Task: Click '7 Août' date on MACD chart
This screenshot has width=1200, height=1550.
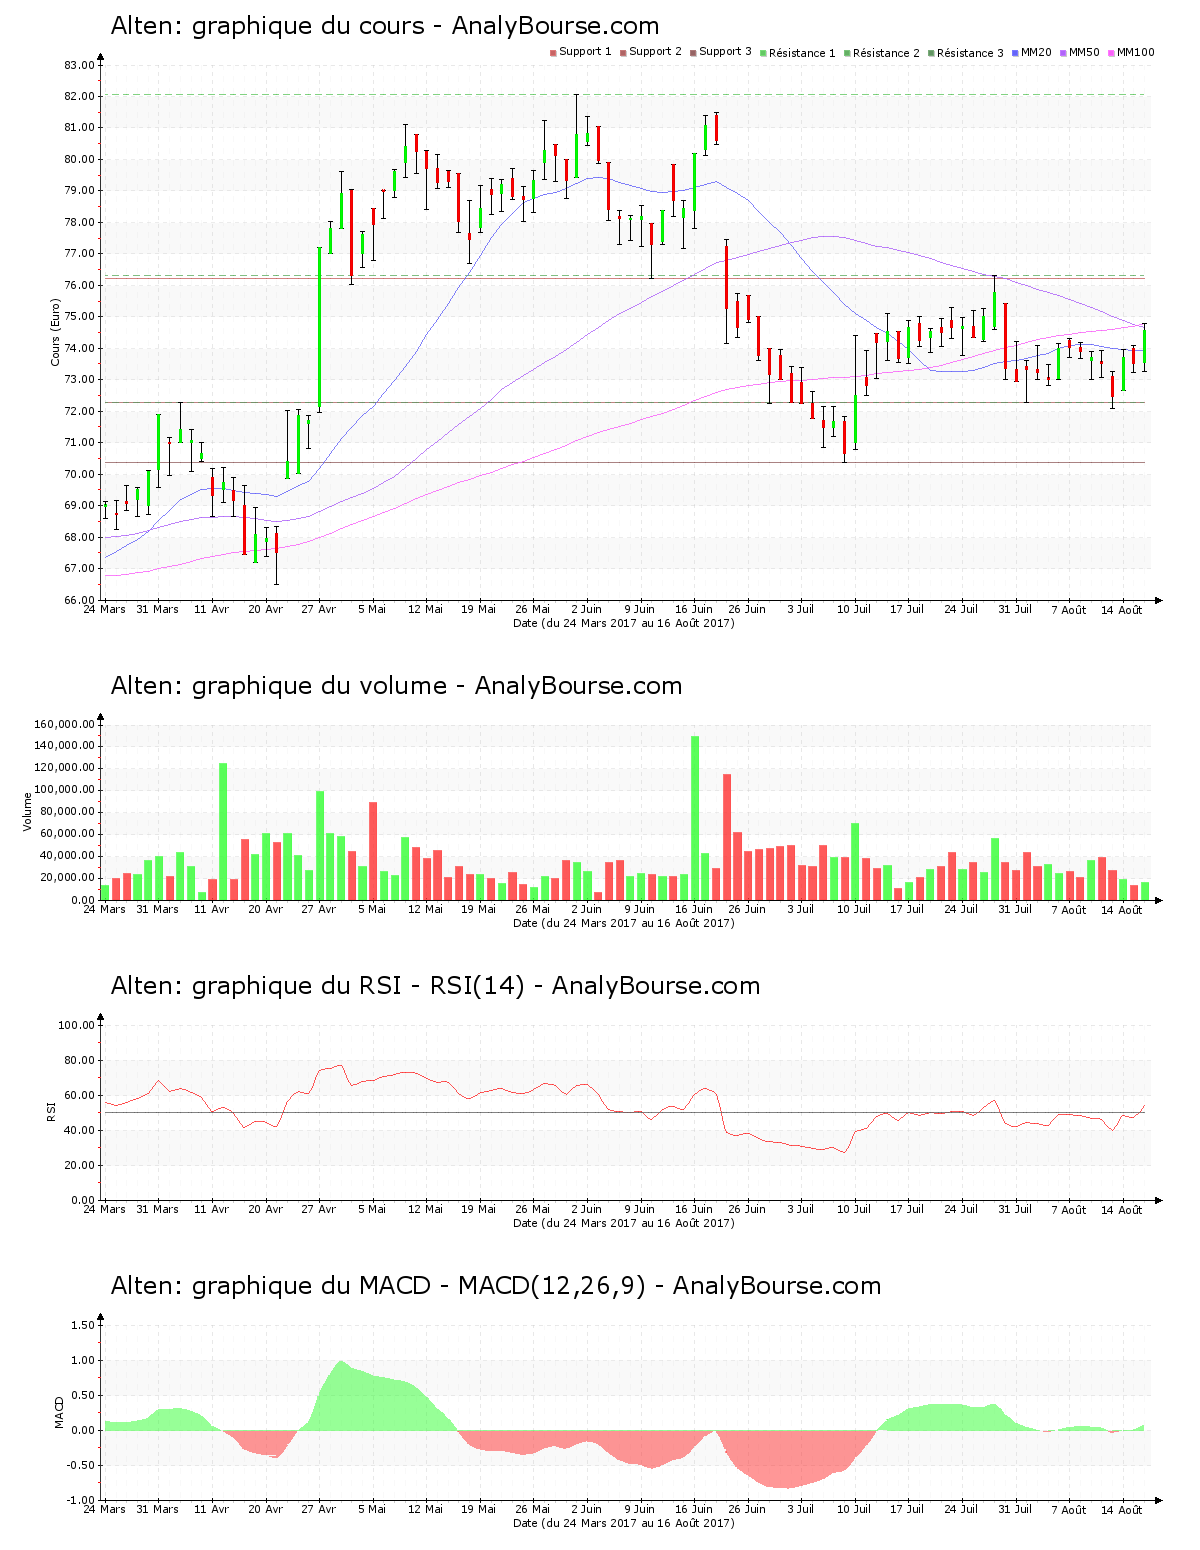Action: click(1068, 1510)
